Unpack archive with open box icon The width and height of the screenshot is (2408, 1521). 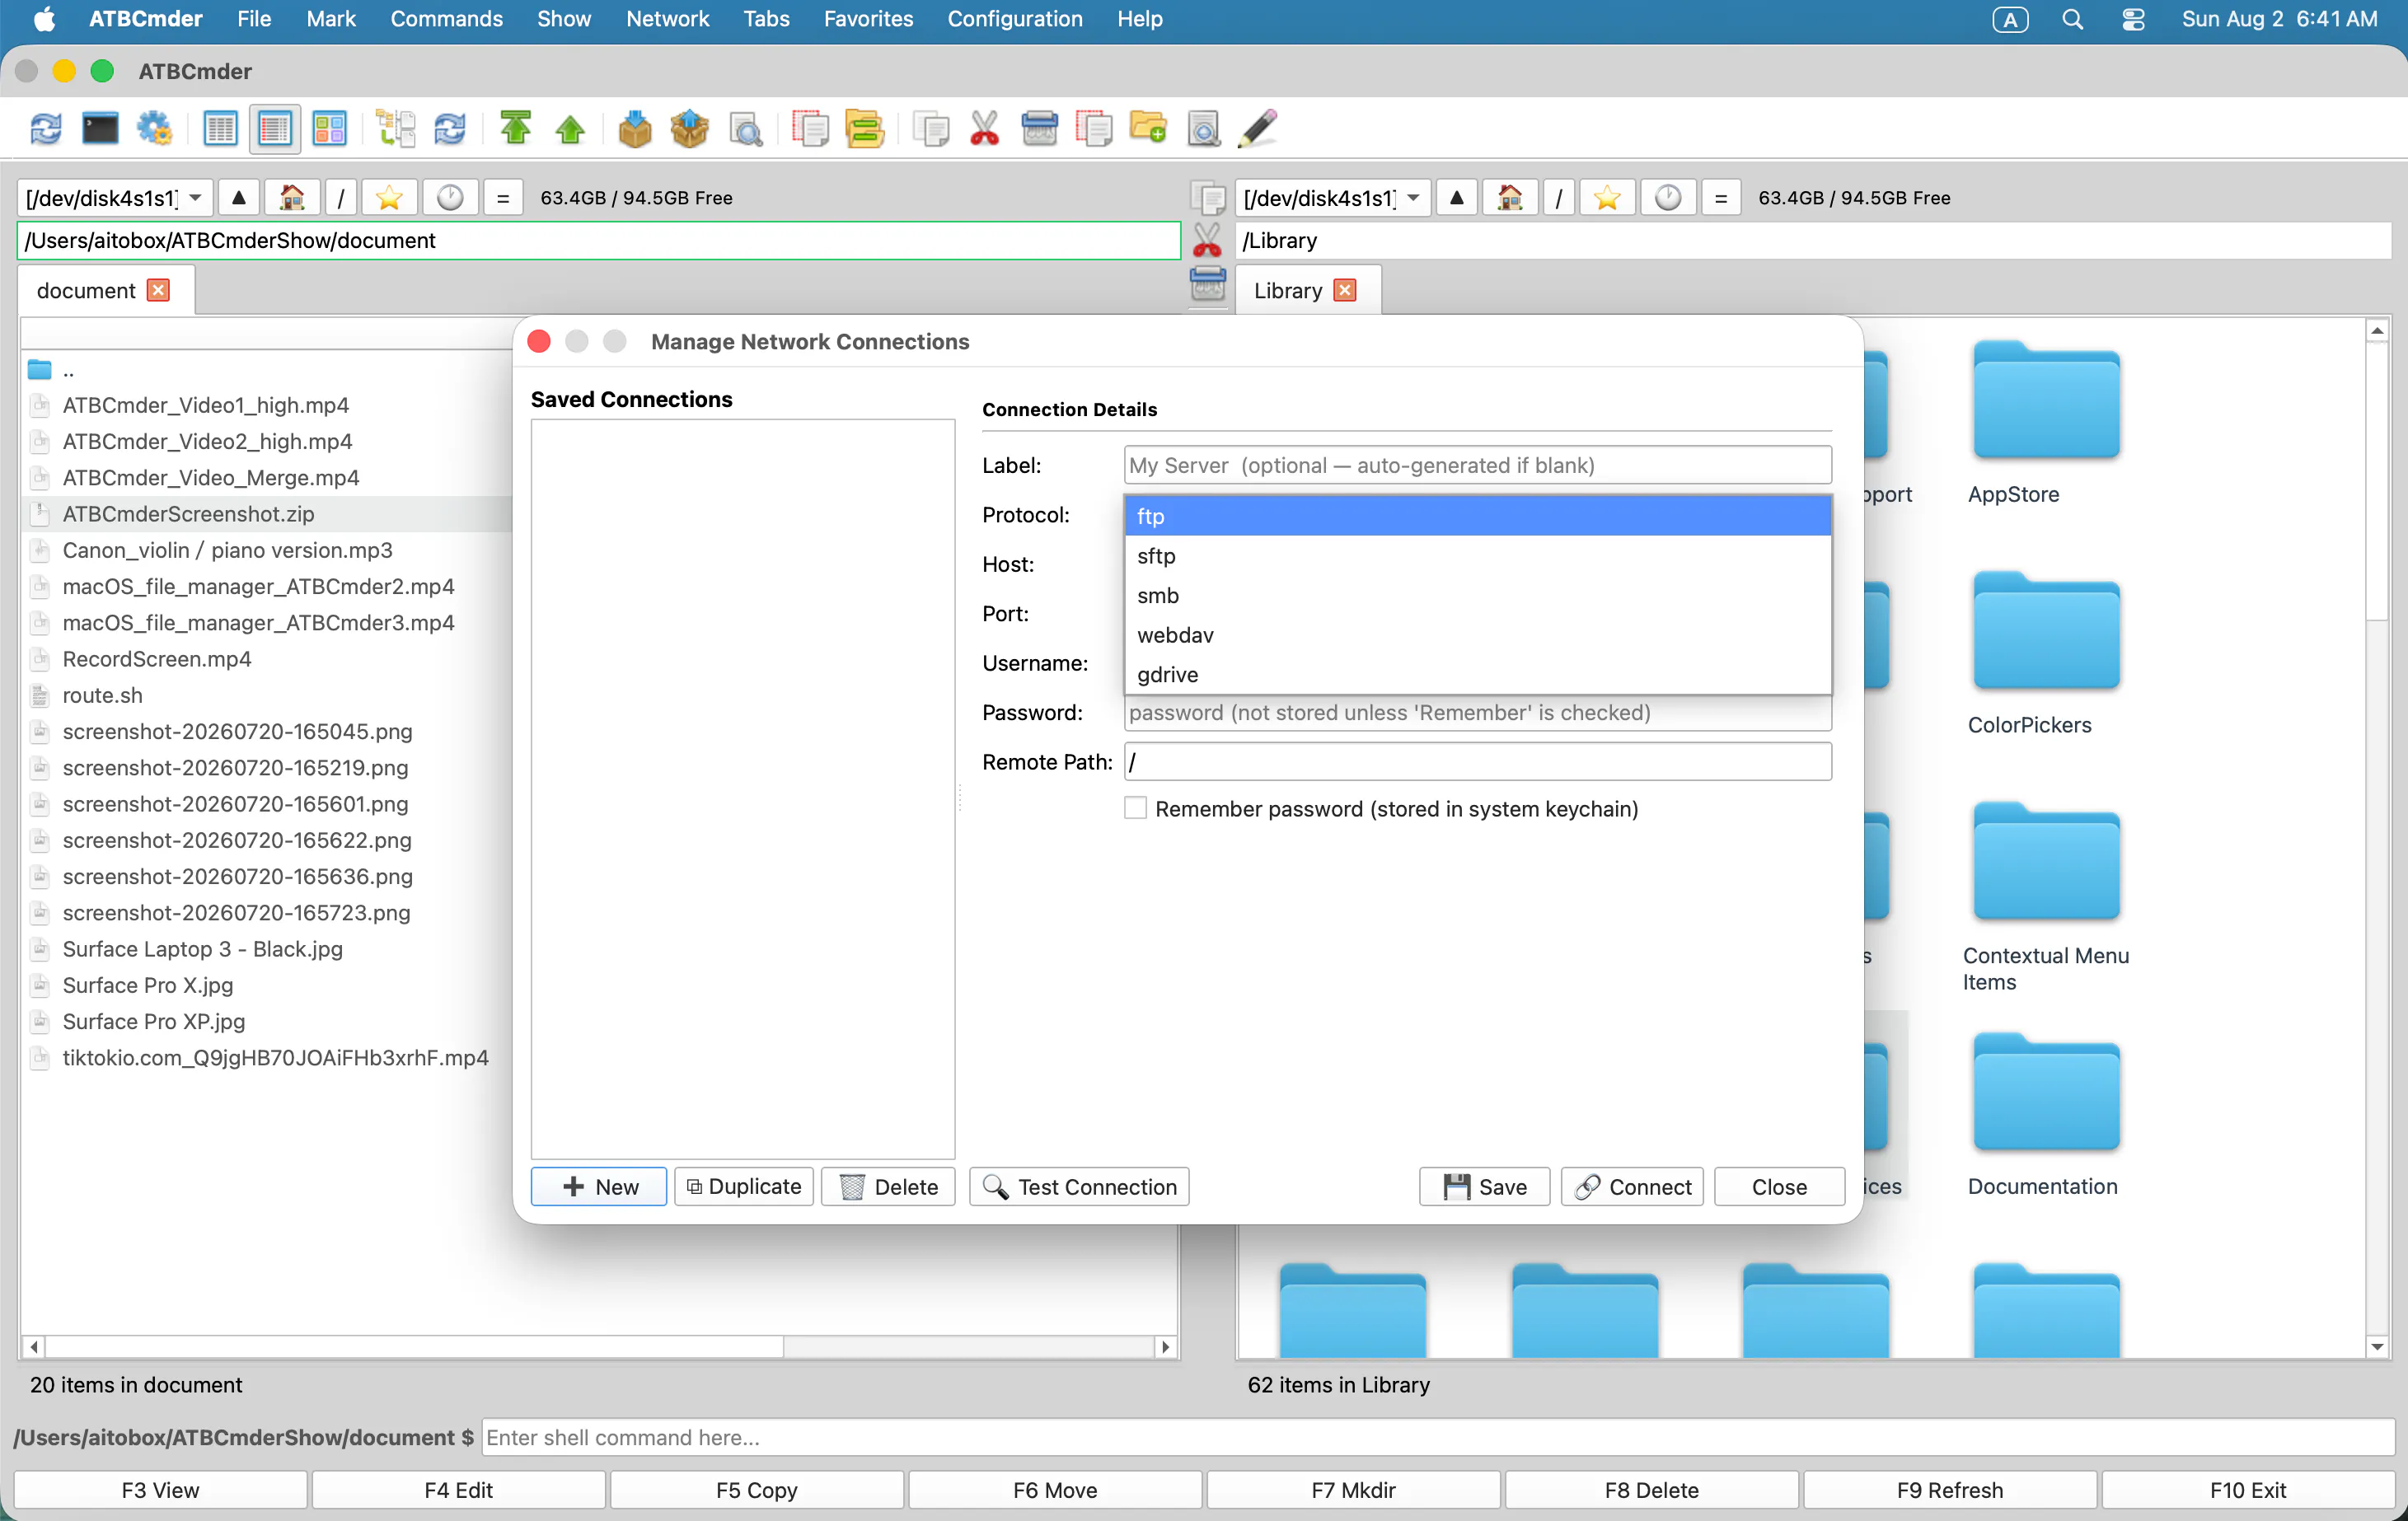point(690,129)
